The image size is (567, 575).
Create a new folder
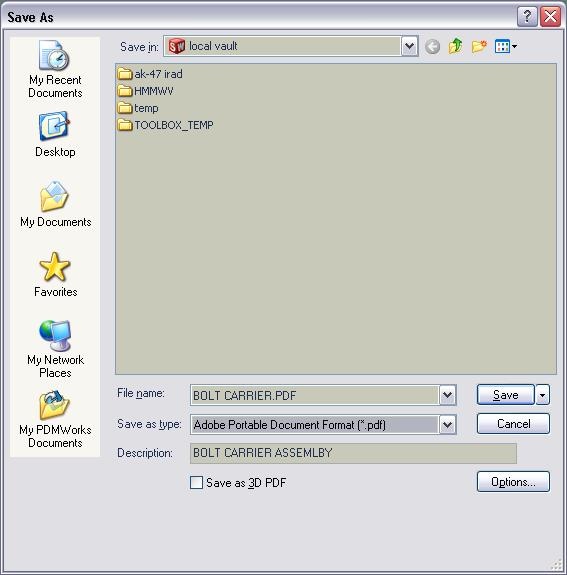coord(479,46)
